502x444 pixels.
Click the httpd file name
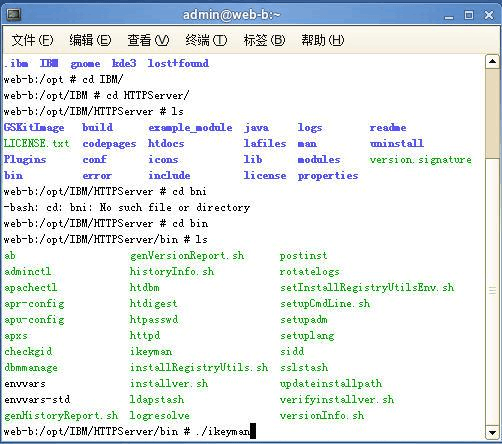point(145,335)
